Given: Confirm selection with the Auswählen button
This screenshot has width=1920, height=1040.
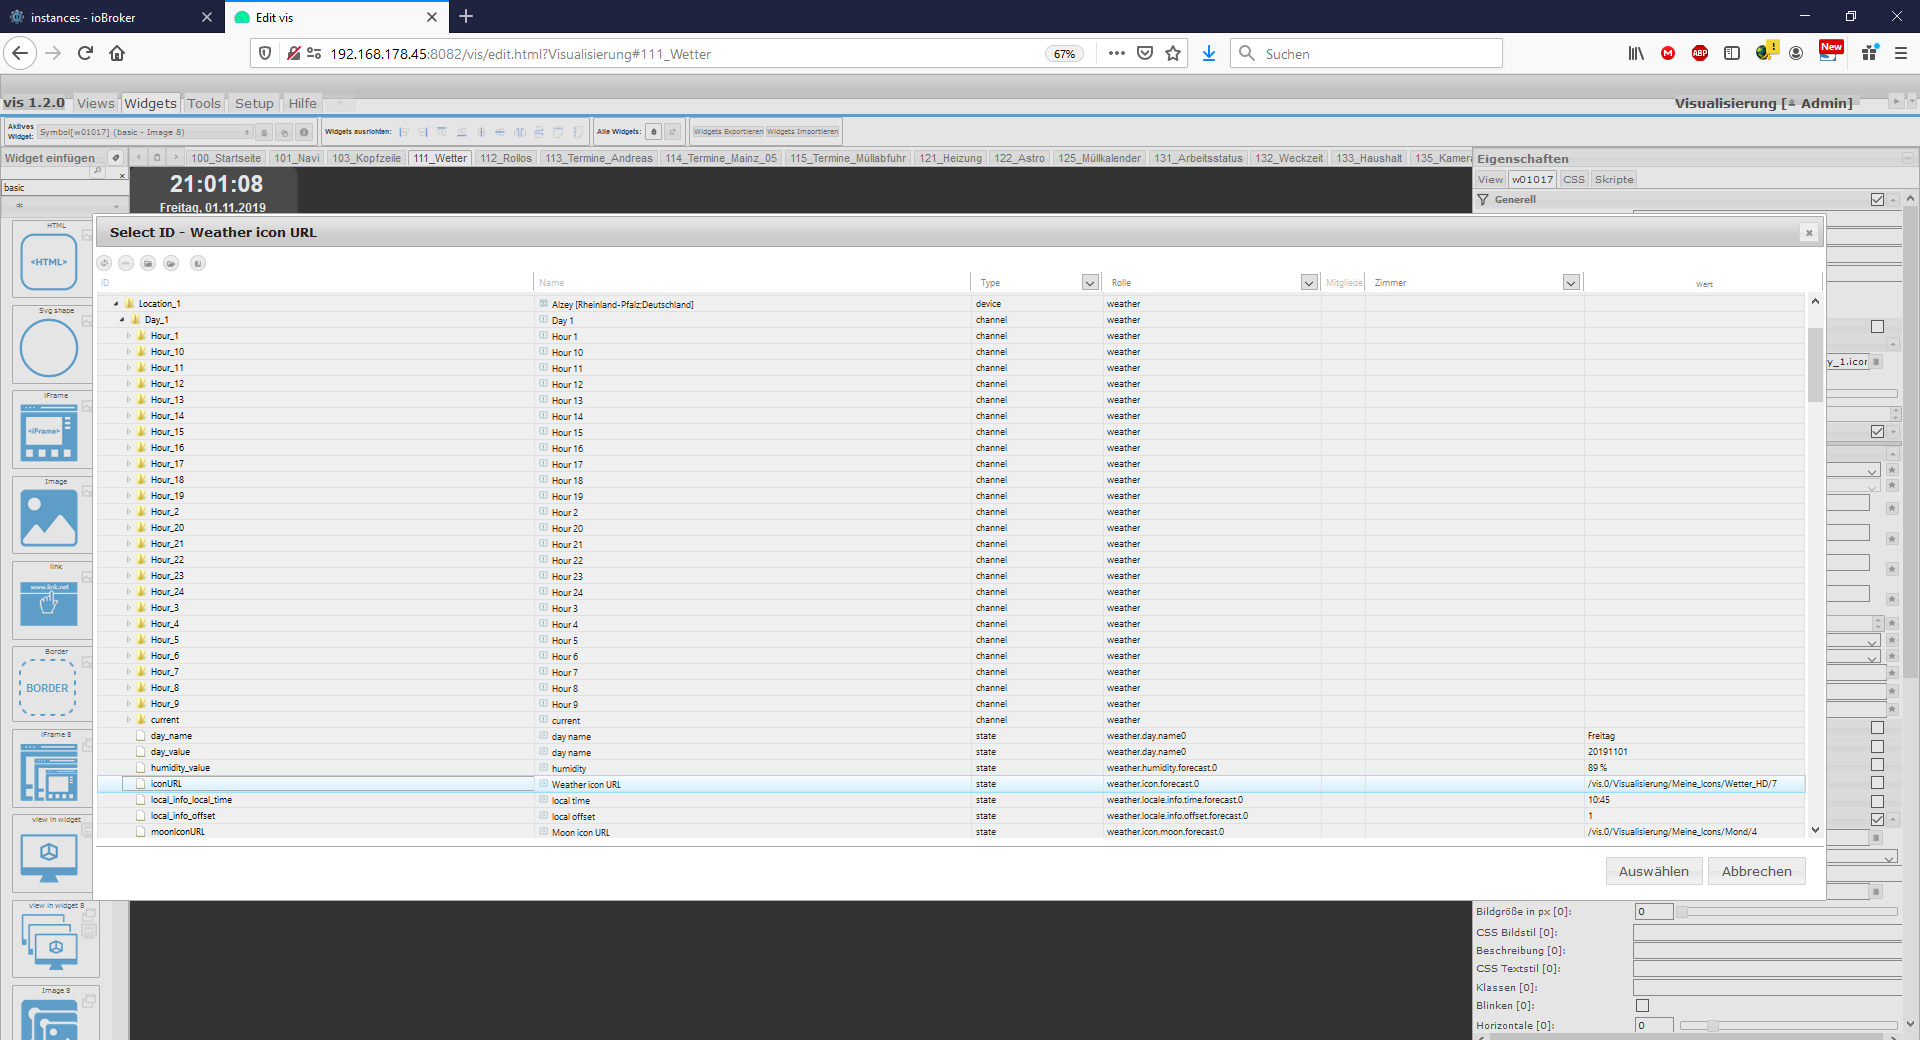Looking at the screenshot, I should [x=1654, y=871].
